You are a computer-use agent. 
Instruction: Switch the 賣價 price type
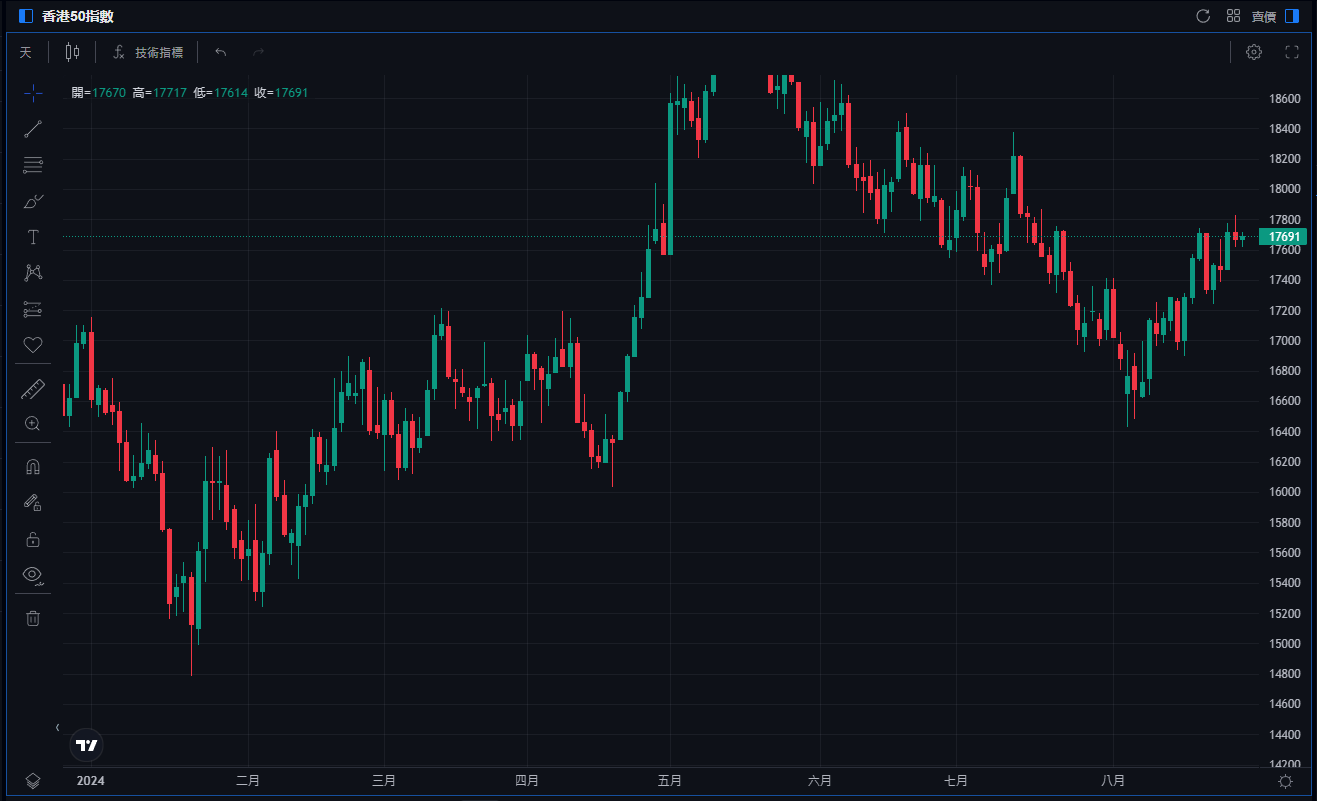tap(1264, 16)
